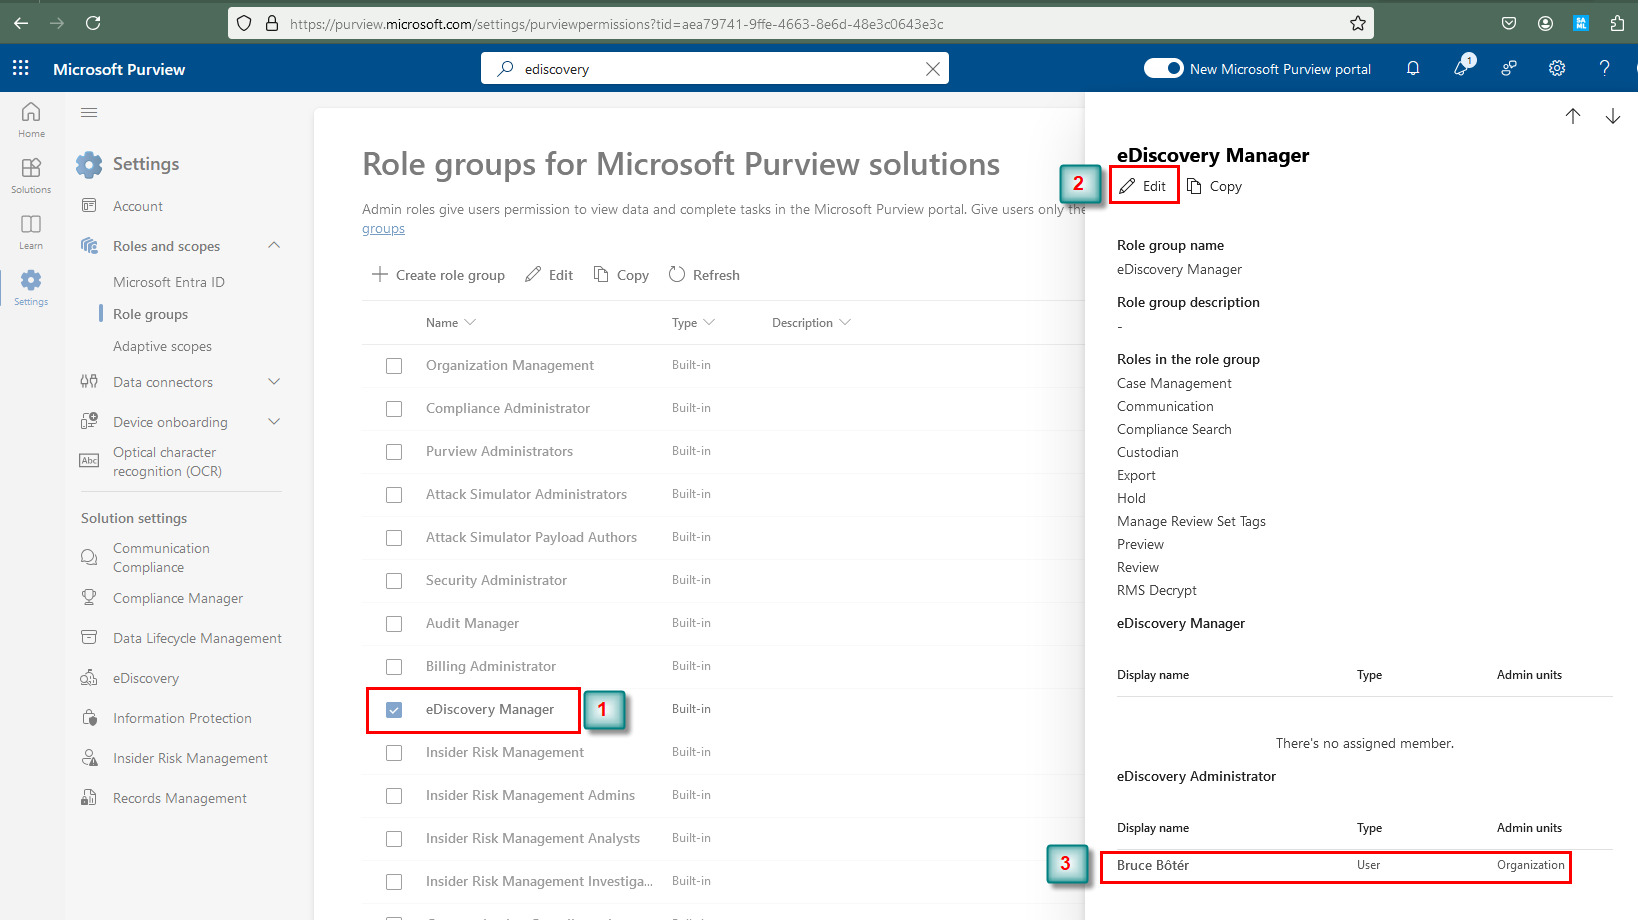This screenshot has width=1638, height=920.
Task: Open browser account profile icon
Action: (x=1545, y=23)
